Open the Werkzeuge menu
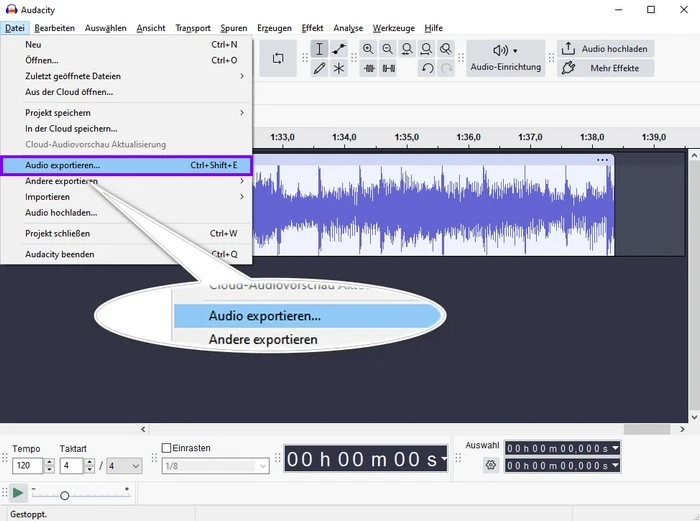The width and height of the screenshot is (700, 521). [394, 28]
